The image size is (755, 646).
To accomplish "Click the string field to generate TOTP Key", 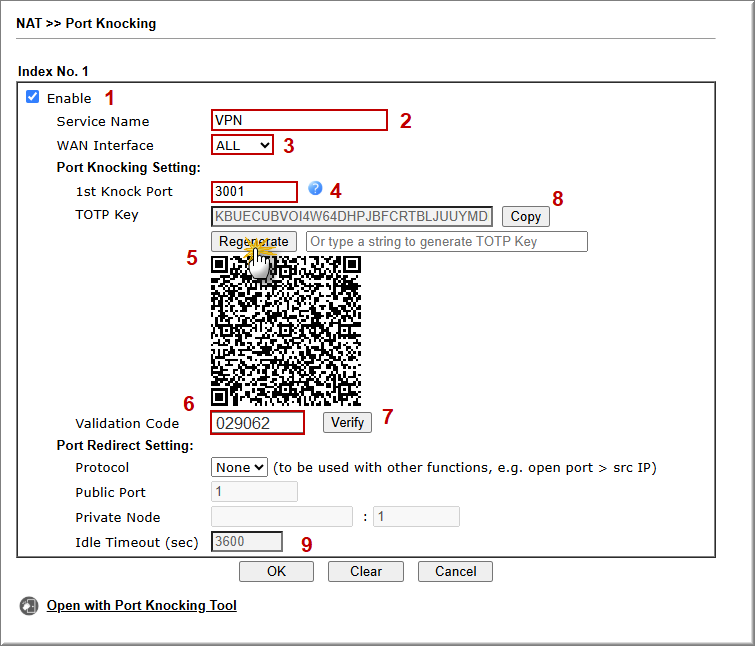I will pos(446,241).
